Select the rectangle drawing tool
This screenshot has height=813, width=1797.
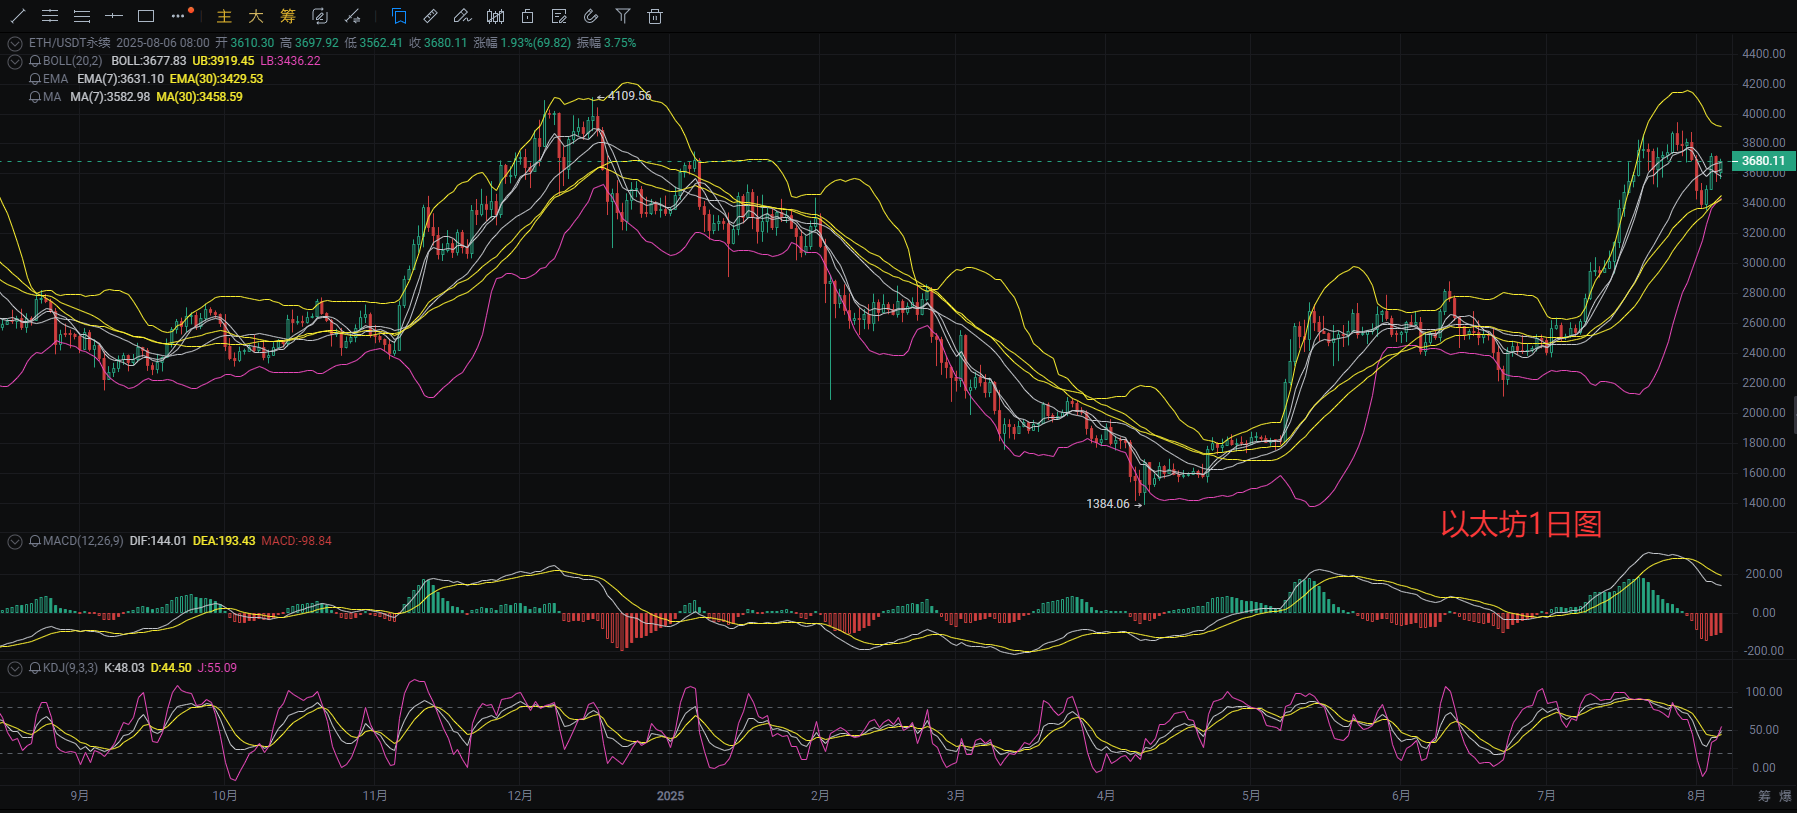point(146,16)
